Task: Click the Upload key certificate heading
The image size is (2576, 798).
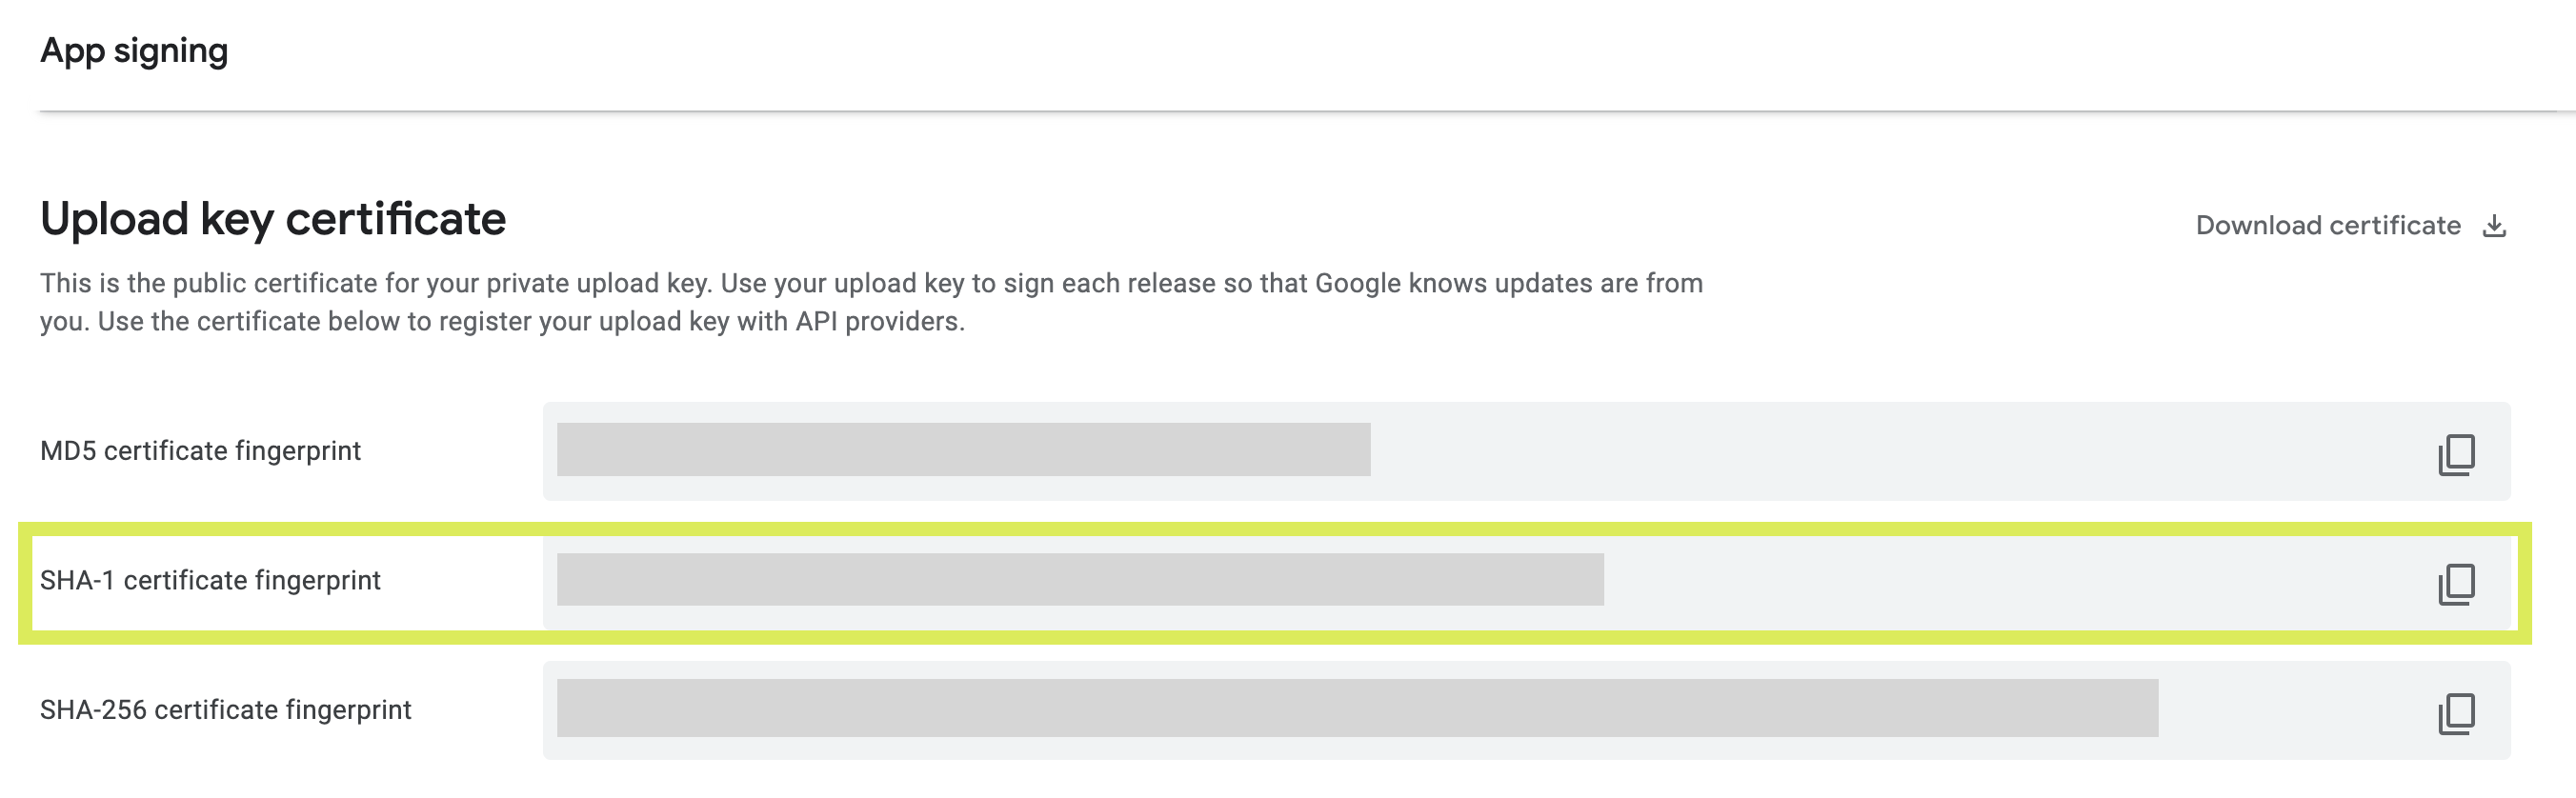Action: (273, 219)
